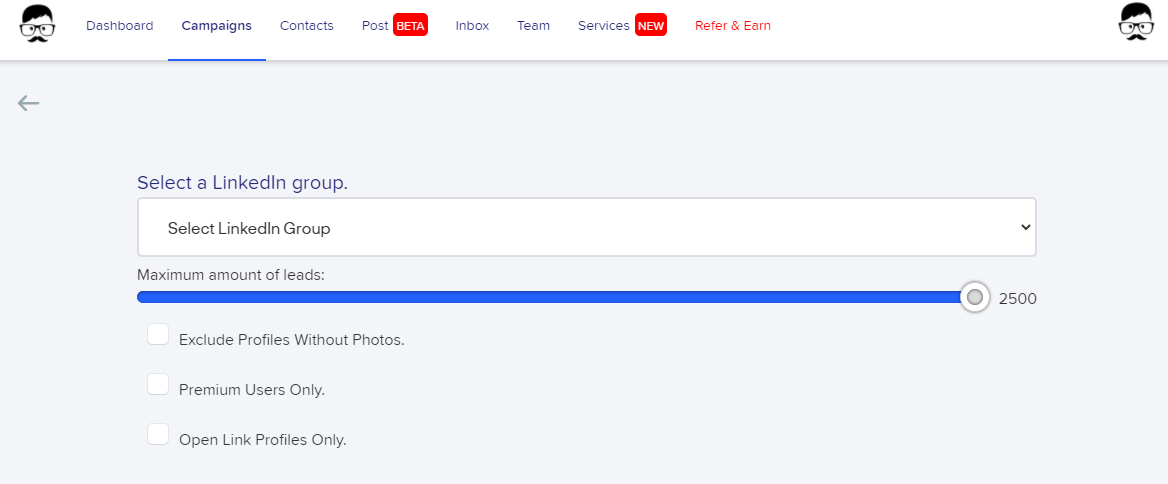
Task: Open the profile avatar at top right
Action: (1136, 22)
